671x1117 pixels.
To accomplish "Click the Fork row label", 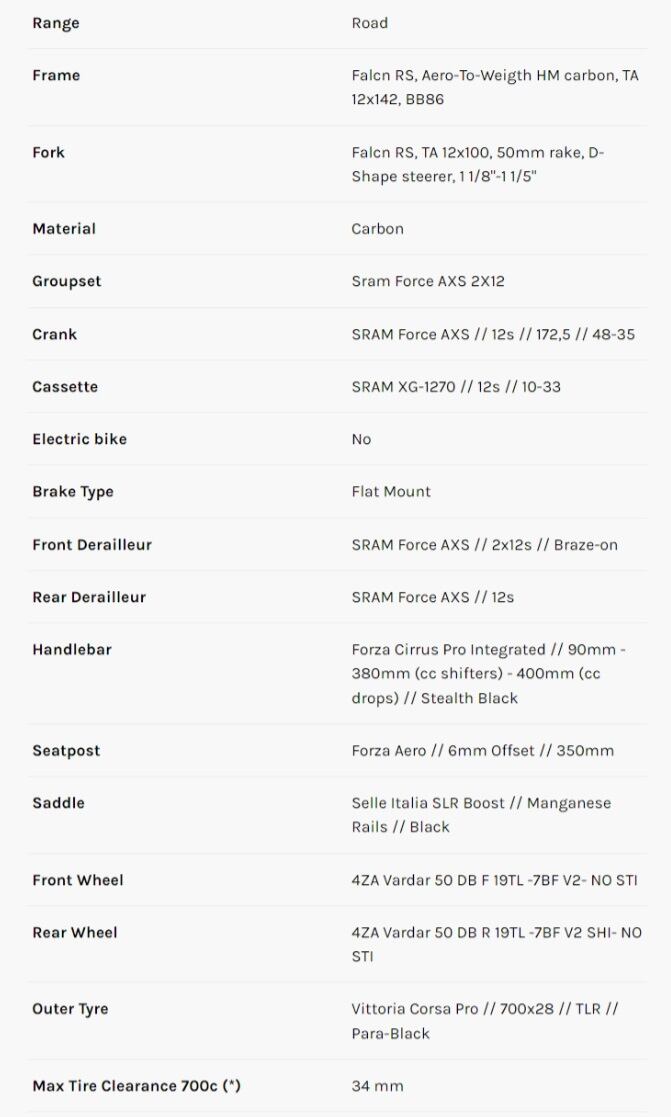I will (x=48, y=152).
